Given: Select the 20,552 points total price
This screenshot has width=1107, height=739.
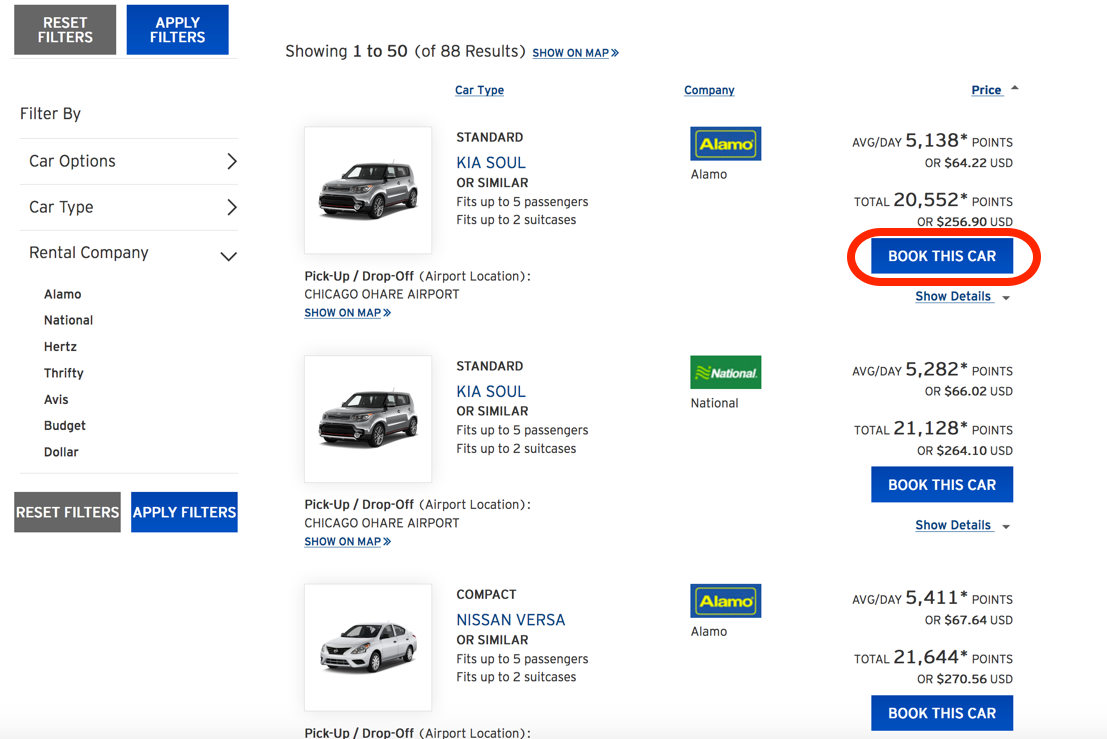Looking at the screenshot, I should (933, 200).
